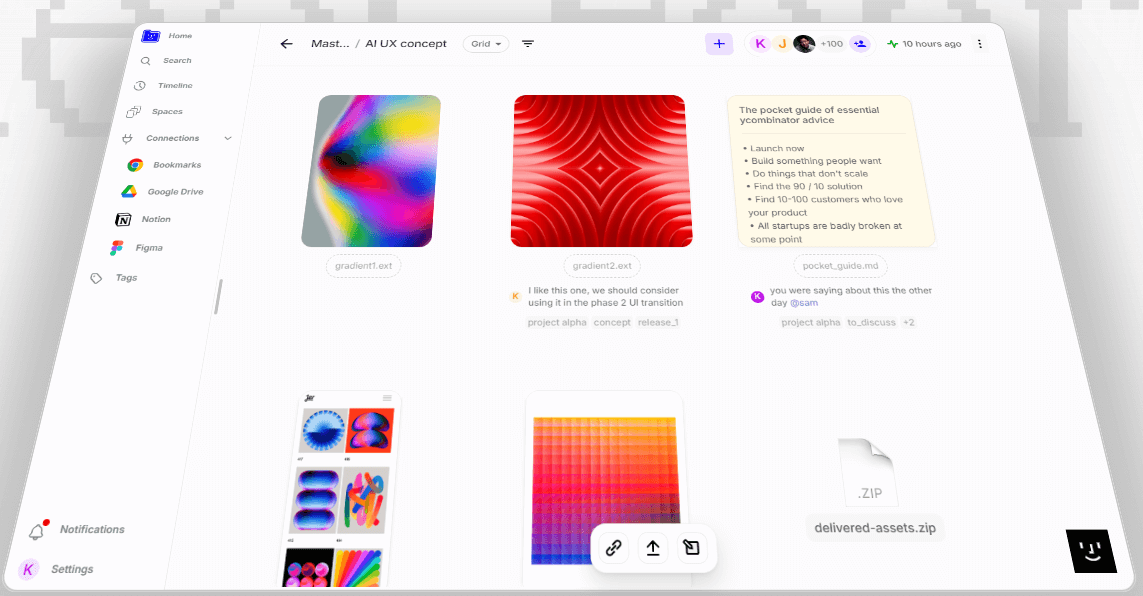Viewport: 1143px width, 596px height.
Task: Upload using the arrow icon in floating toolbar
Action: coord(653,547)
